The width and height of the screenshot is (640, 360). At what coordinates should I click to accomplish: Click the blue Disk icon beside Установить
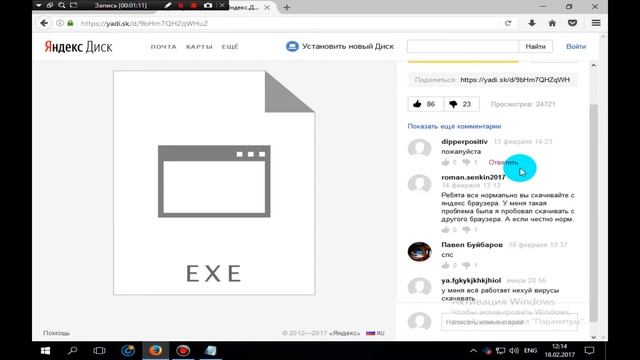pos(292,47)
